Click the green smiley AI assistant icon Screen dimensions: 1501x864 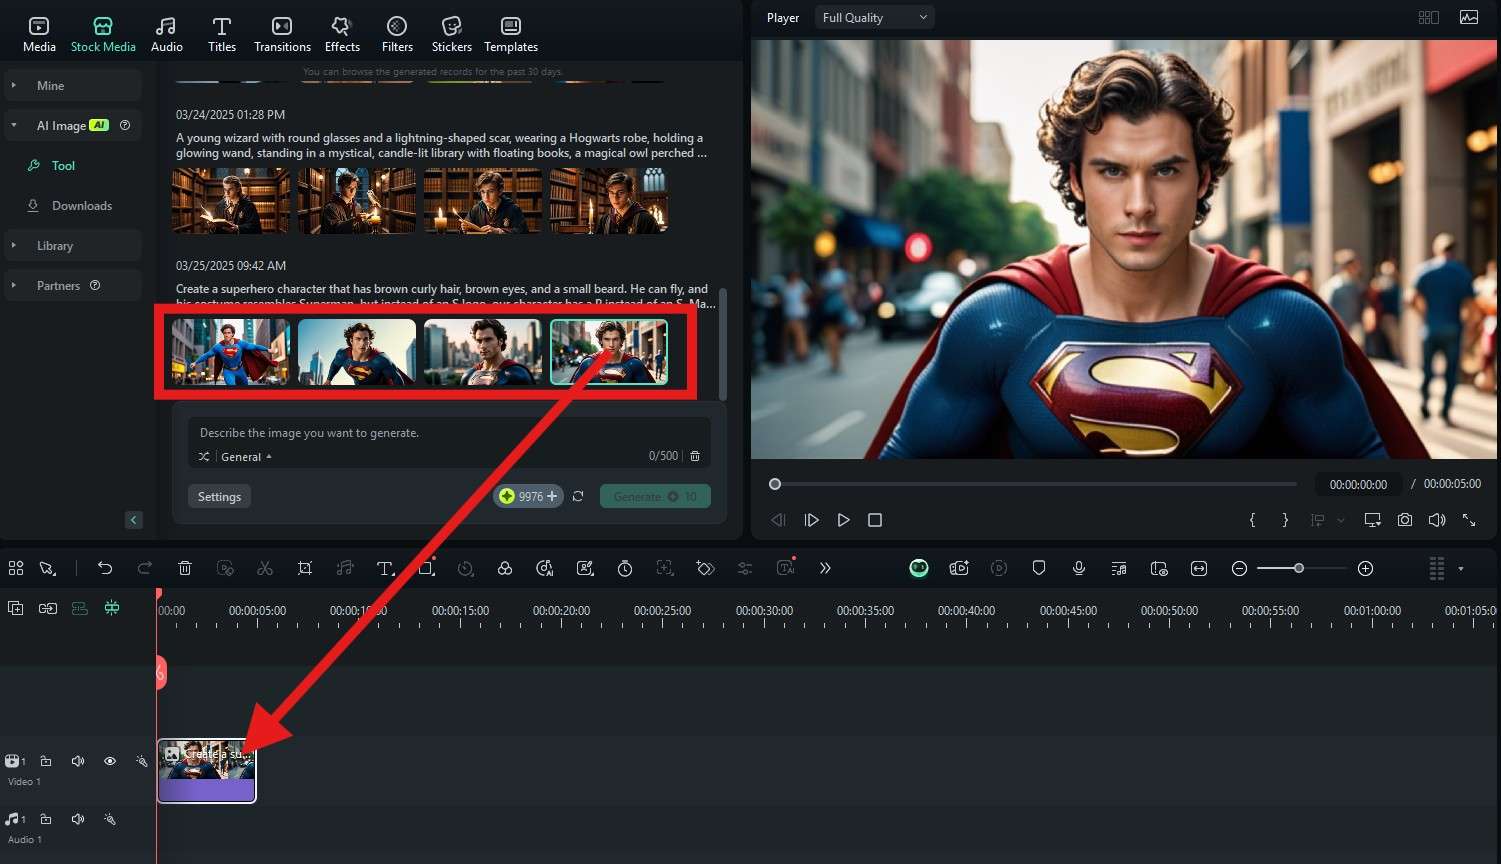coord(919,568)
